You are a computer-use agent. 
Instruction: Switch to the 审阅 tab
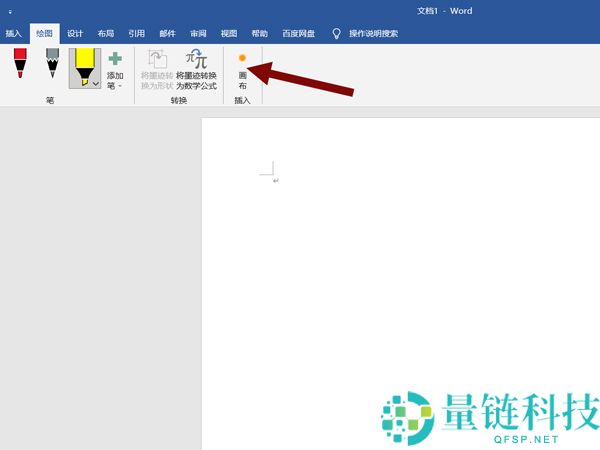(198, 33)
